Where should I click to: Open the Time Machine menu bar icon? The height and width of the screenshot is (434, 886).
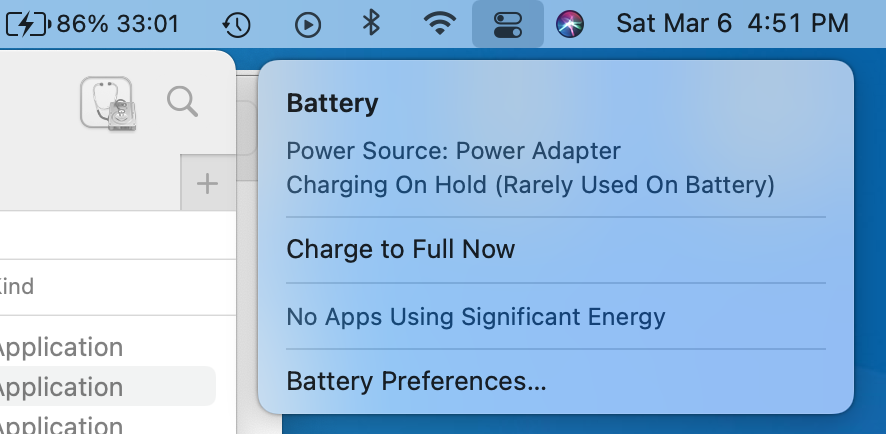click(236, 25)
